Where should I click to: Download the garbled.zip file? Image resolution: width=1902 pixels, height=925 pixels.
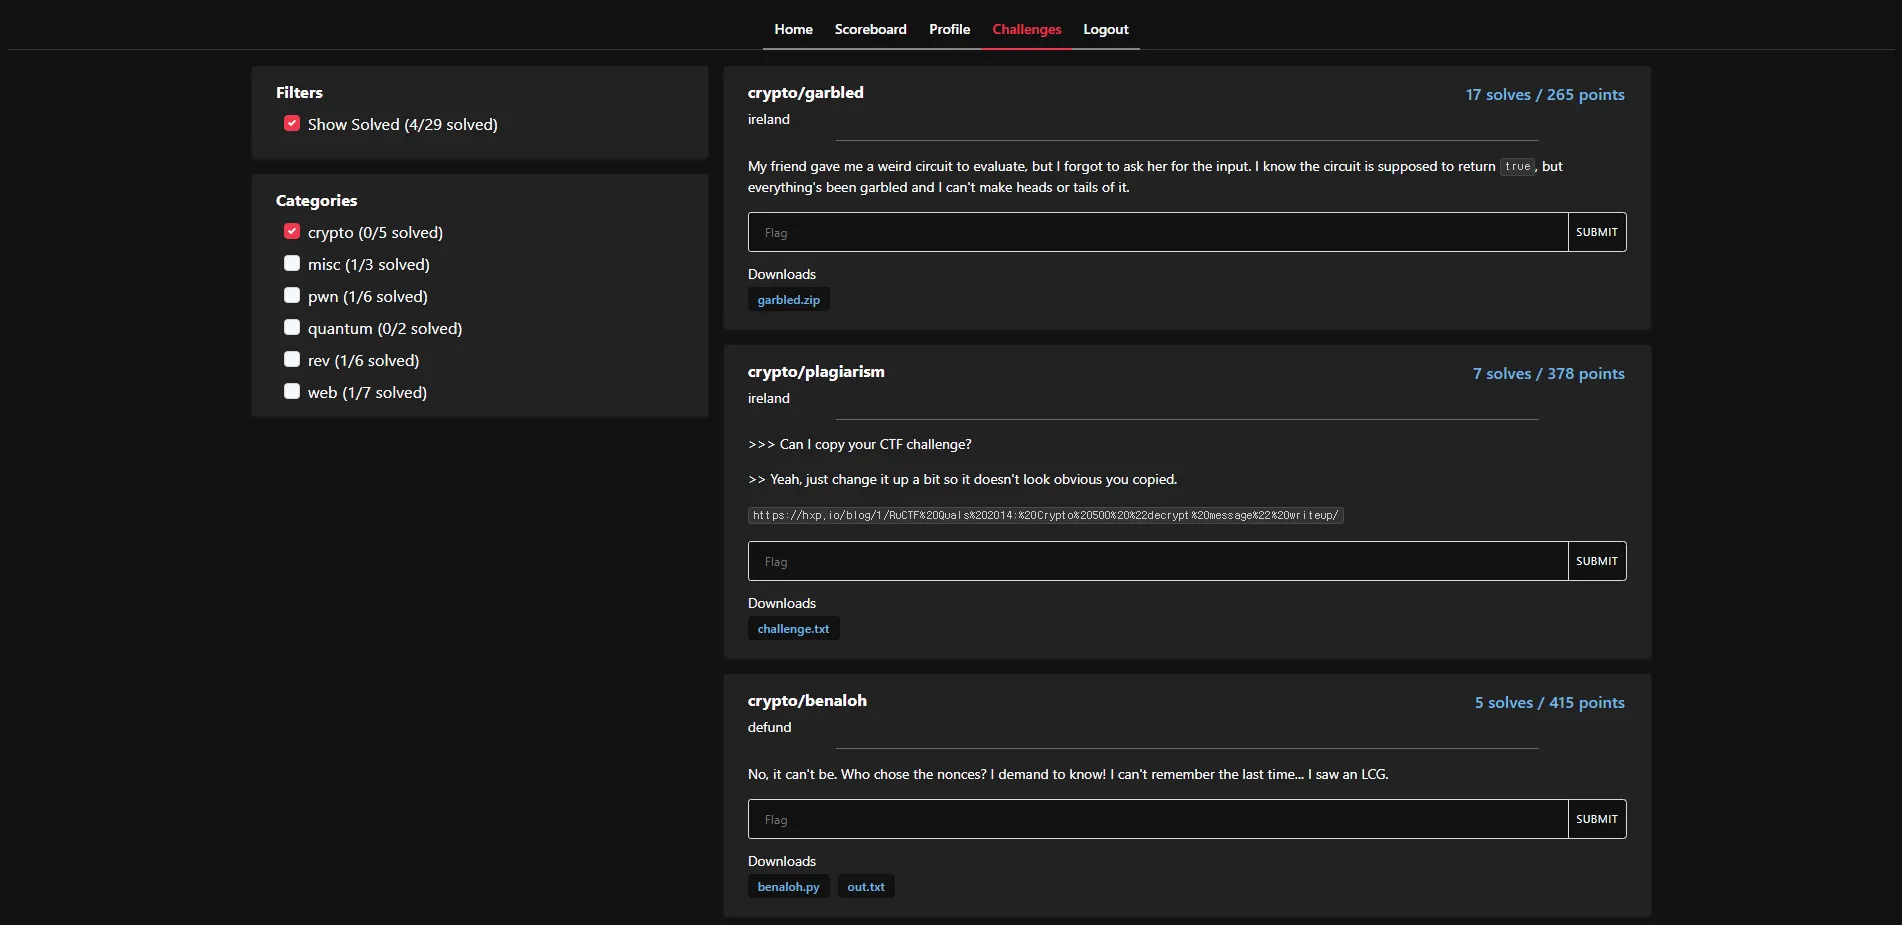pyautogui.click(x=788, y=300)
